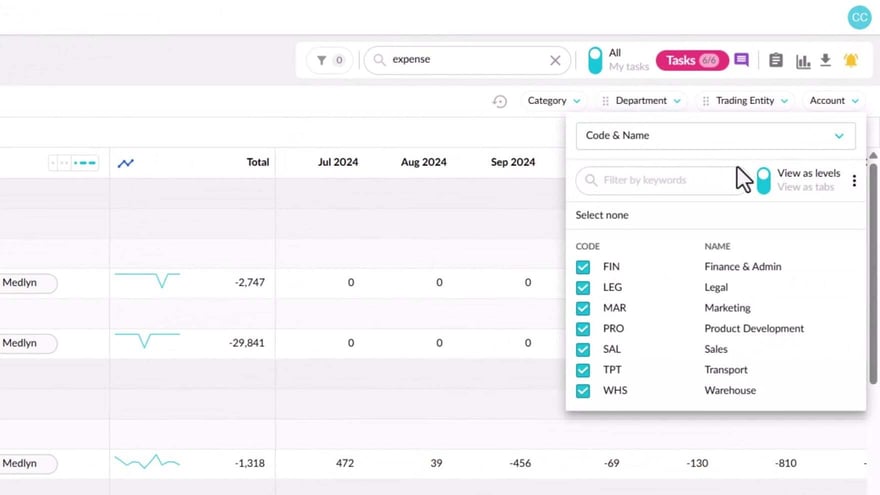Toggle All / My tasks switch
Screen dimensions: 880x495
595,60
